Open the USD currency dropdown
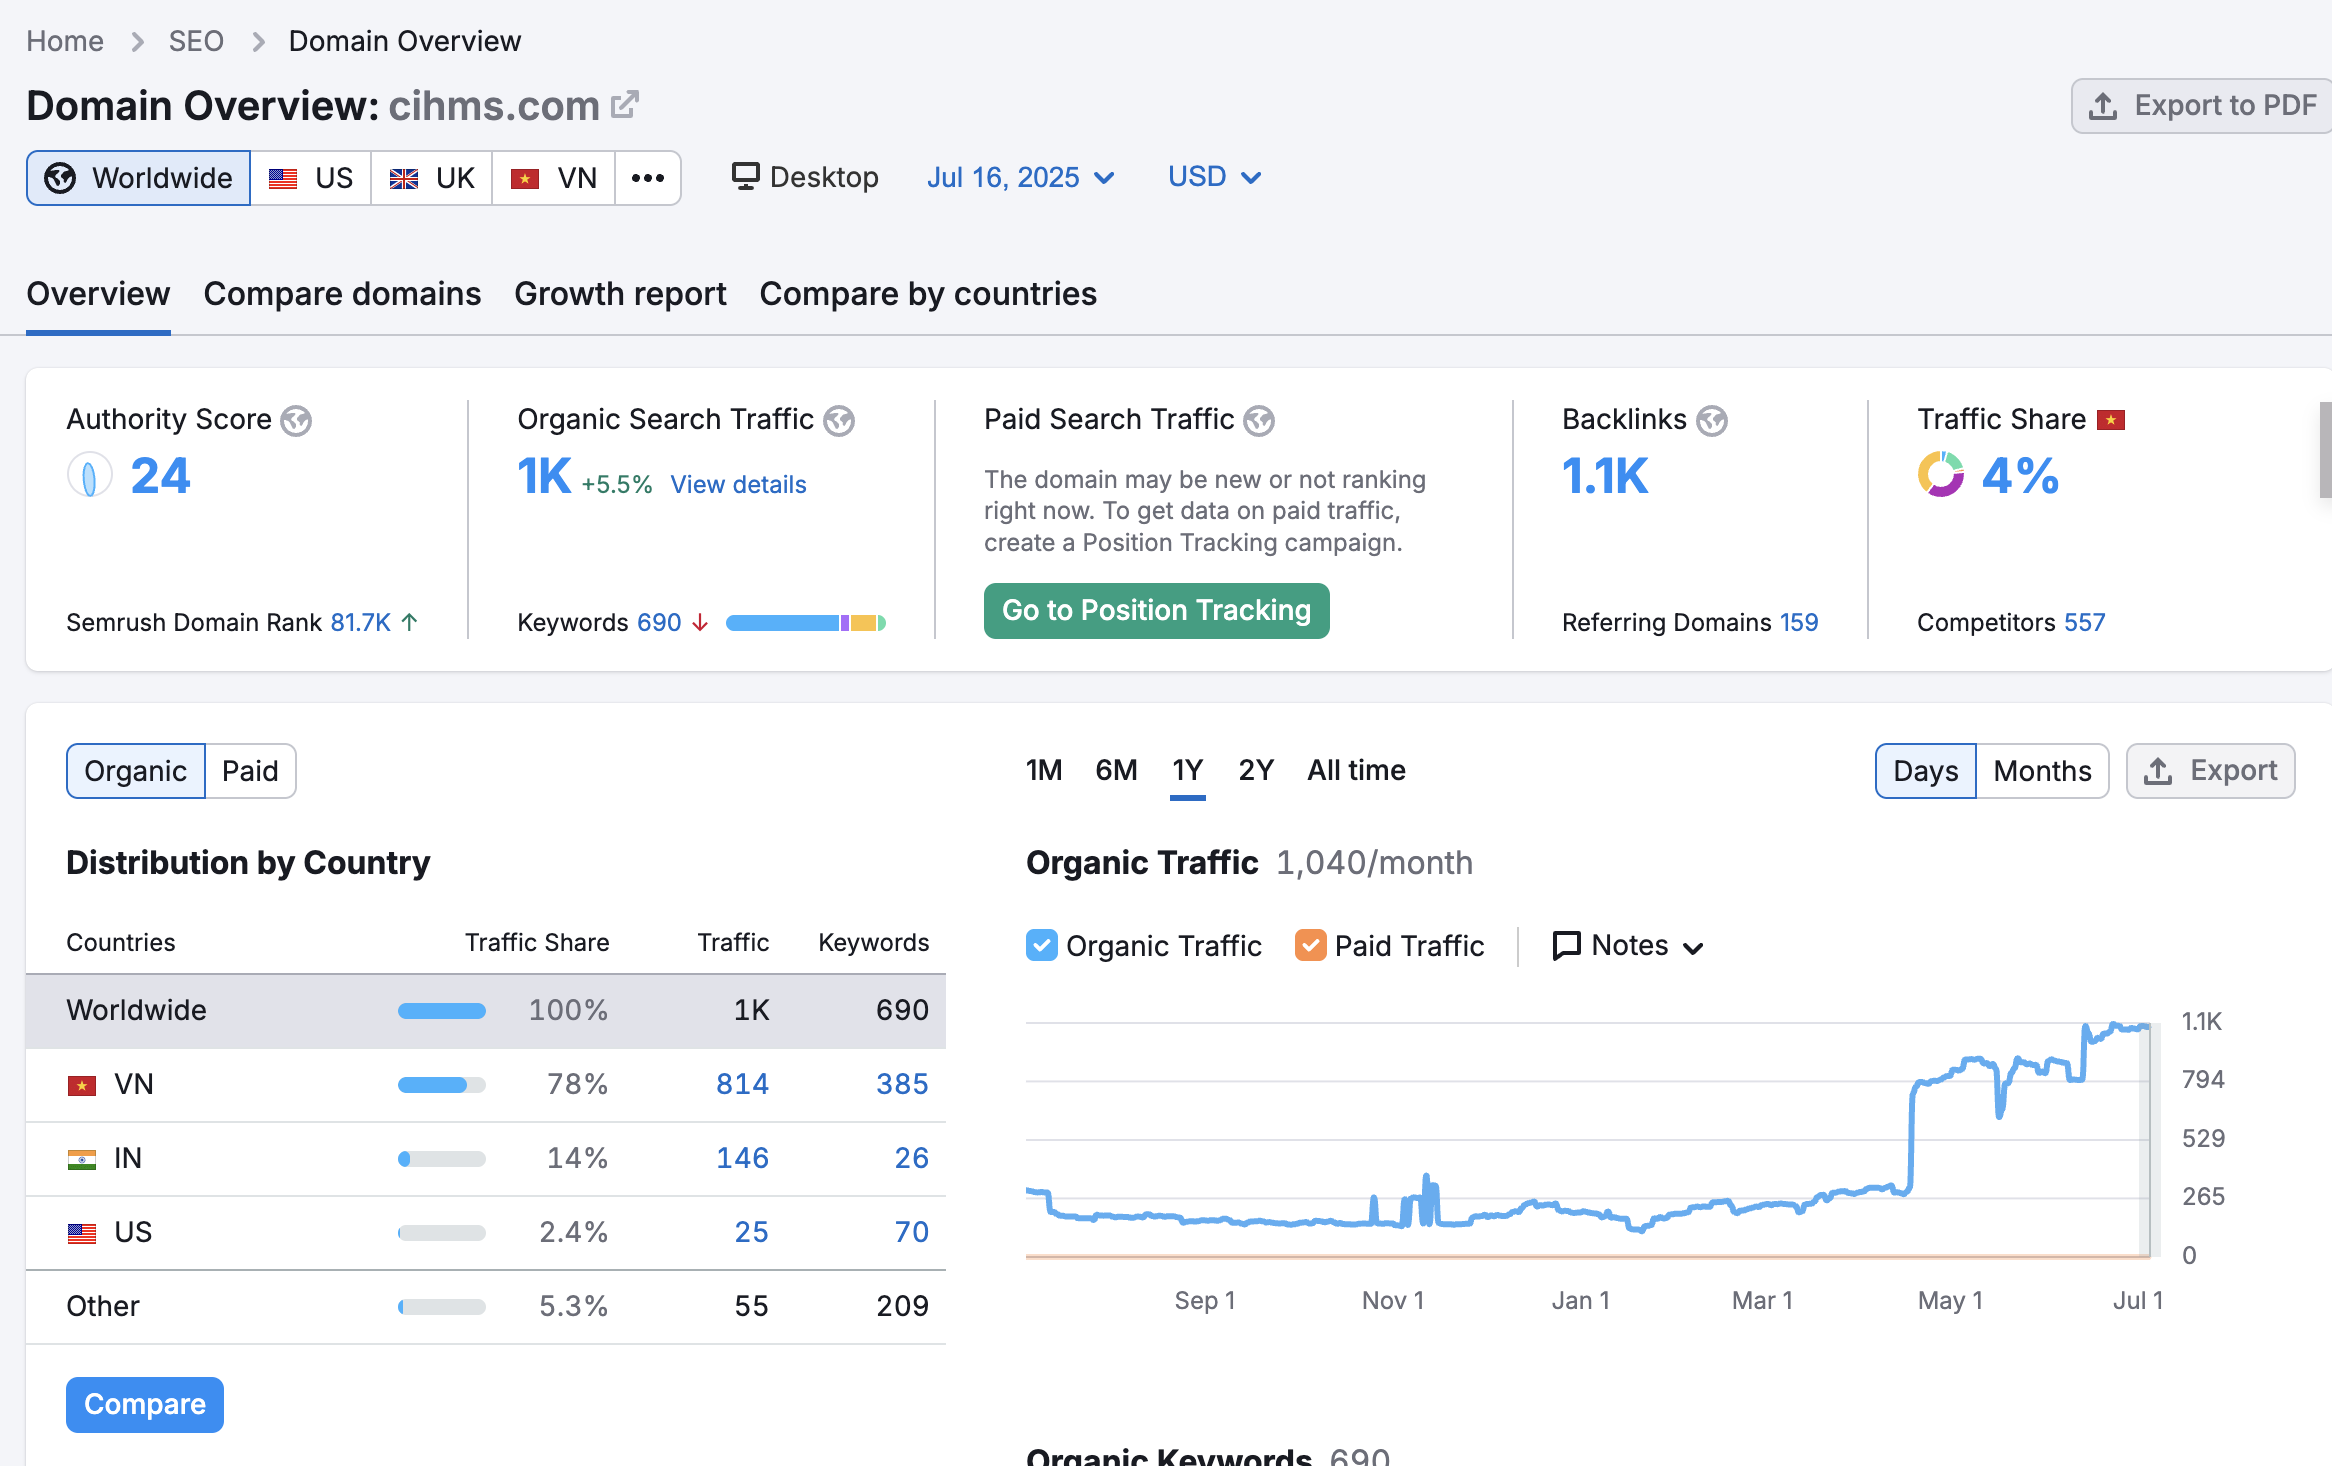 pos(1213,176)
